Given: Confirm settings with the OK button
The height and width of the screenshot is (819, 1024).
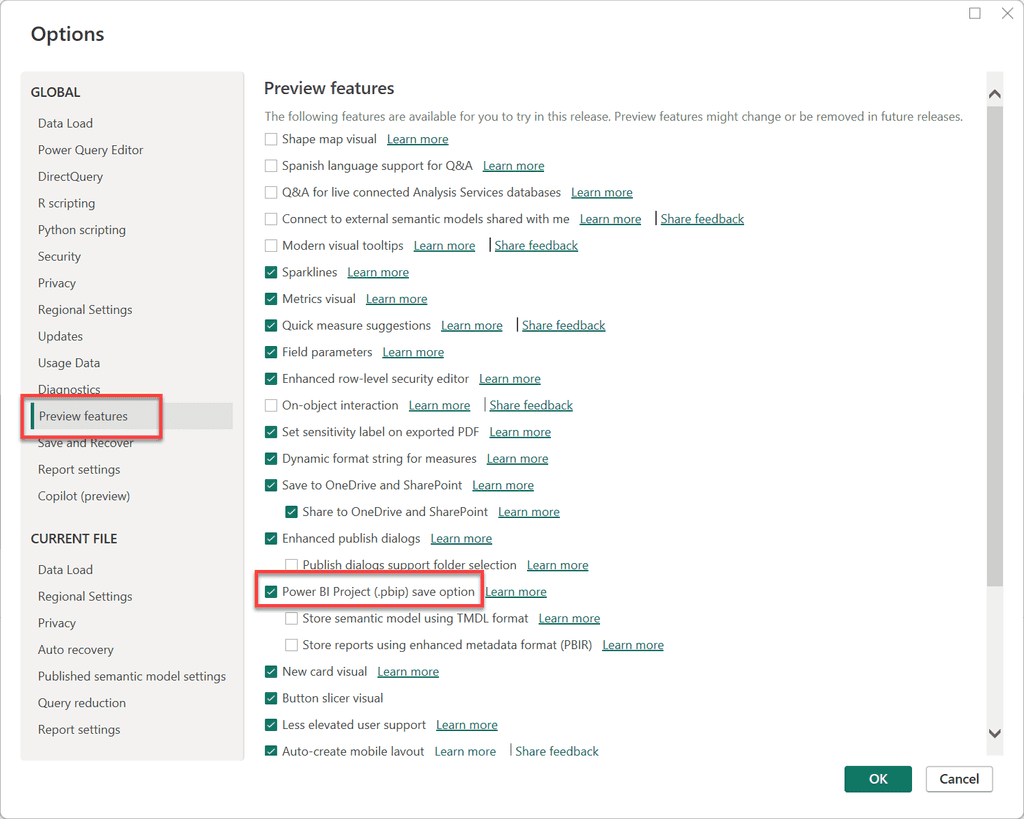Looking at the screenshot, I should pos(877,779).
